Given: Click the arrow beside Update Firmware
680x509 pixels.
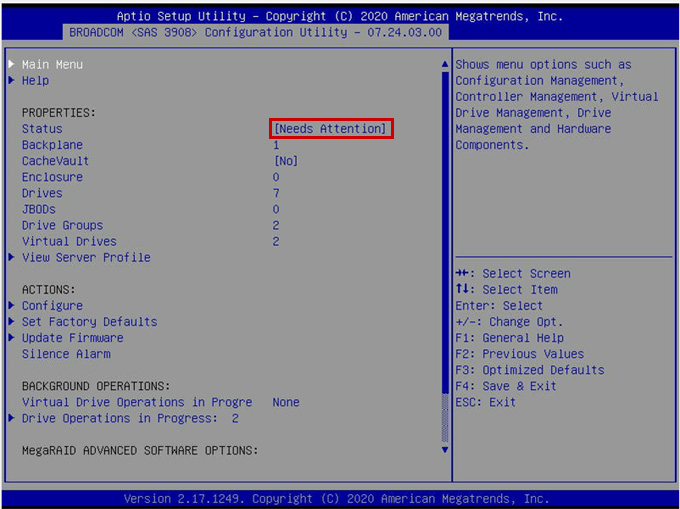Looking at the screenshot, I should (11, 338).
